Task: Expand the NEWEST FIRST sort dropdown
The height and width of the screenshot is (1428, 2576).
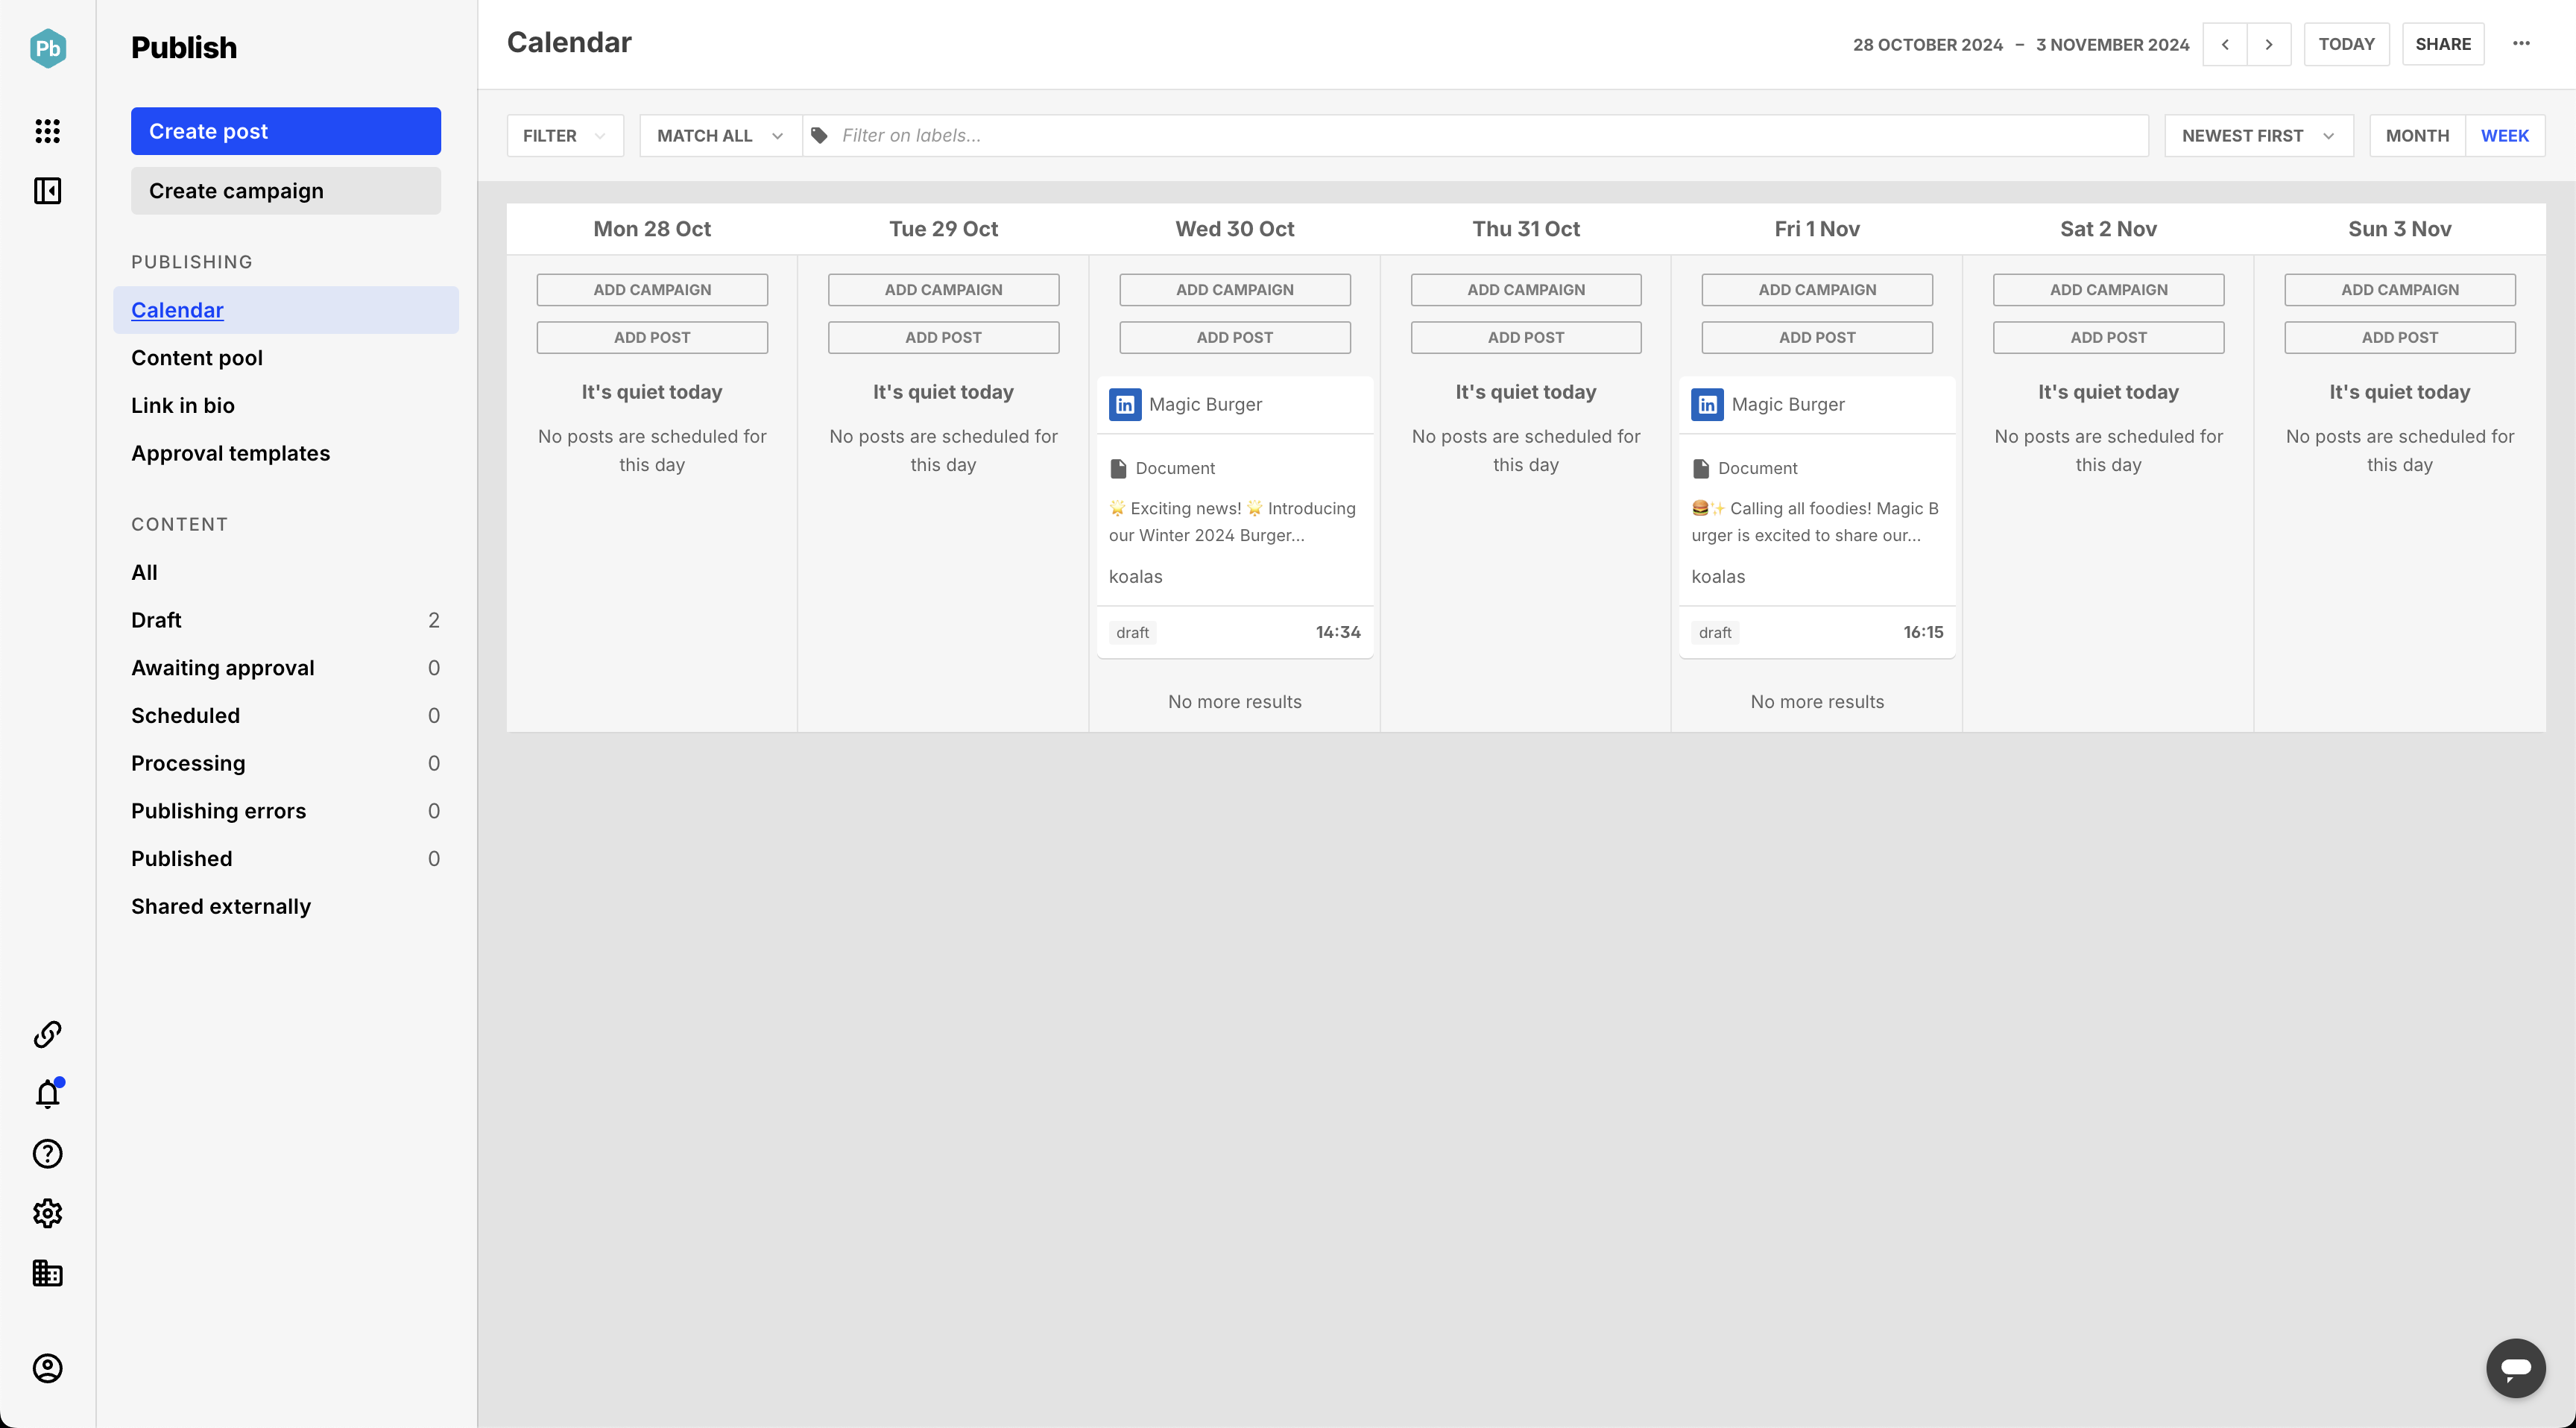Action: (2258, 136)
